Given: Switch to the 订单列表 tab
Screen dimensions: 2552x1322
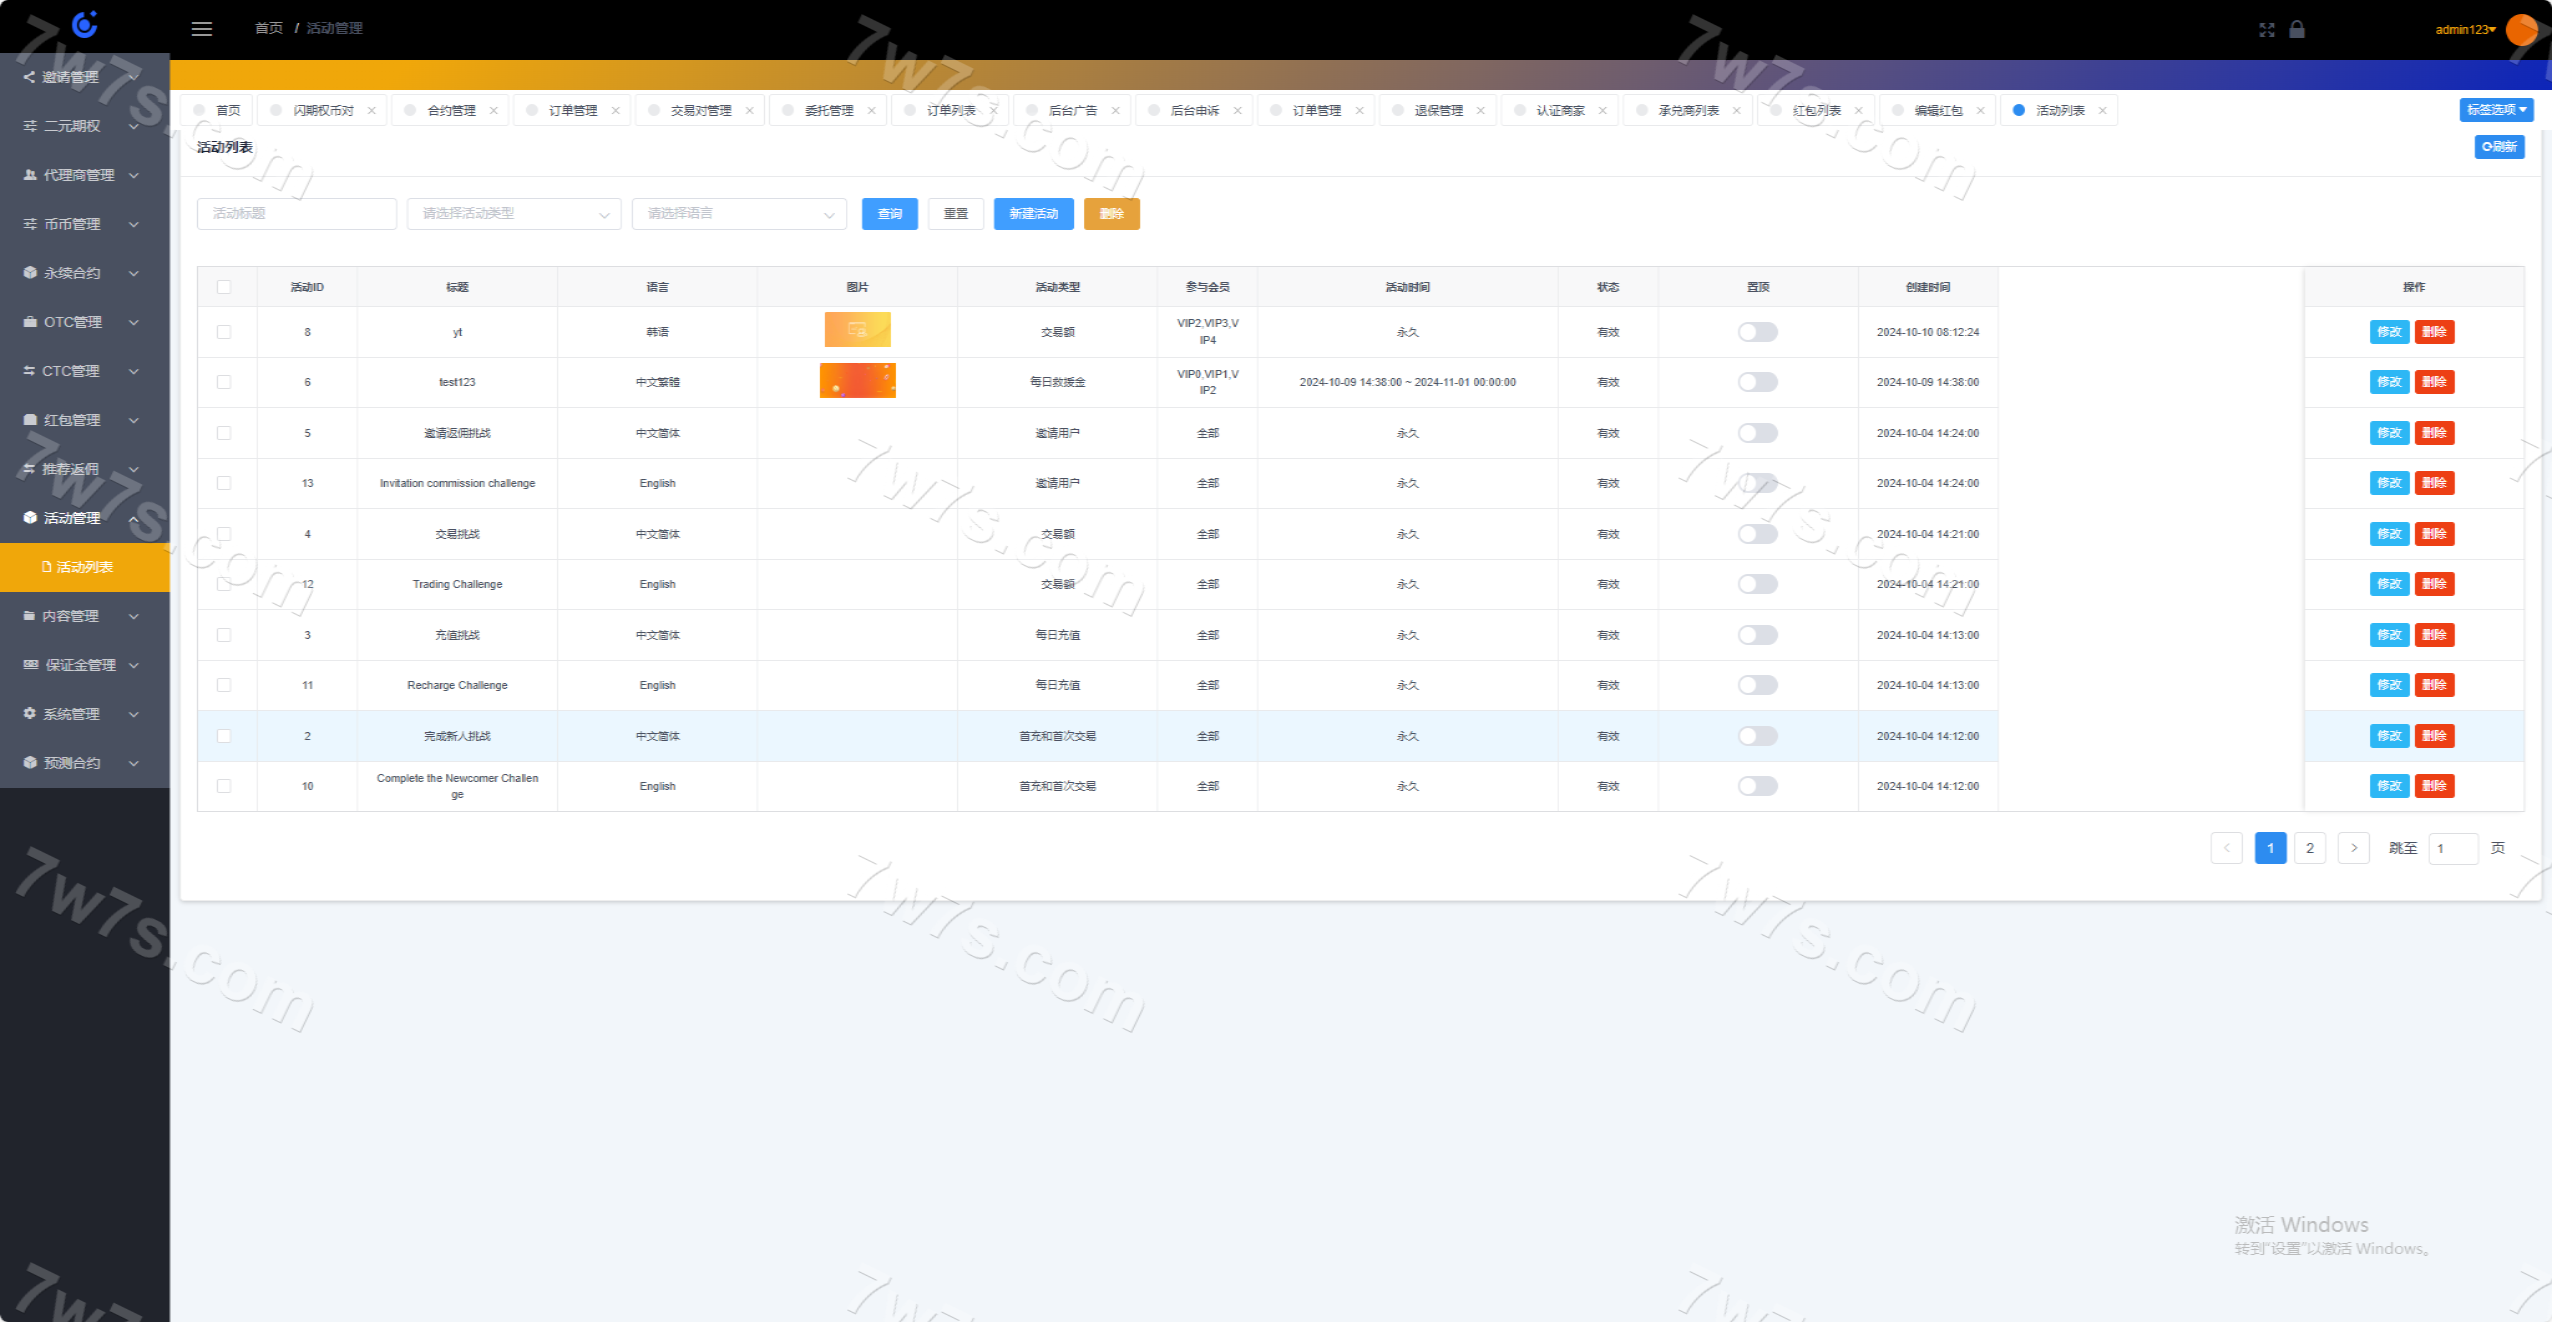Looking at the screenshot, I should pos(950,111).
